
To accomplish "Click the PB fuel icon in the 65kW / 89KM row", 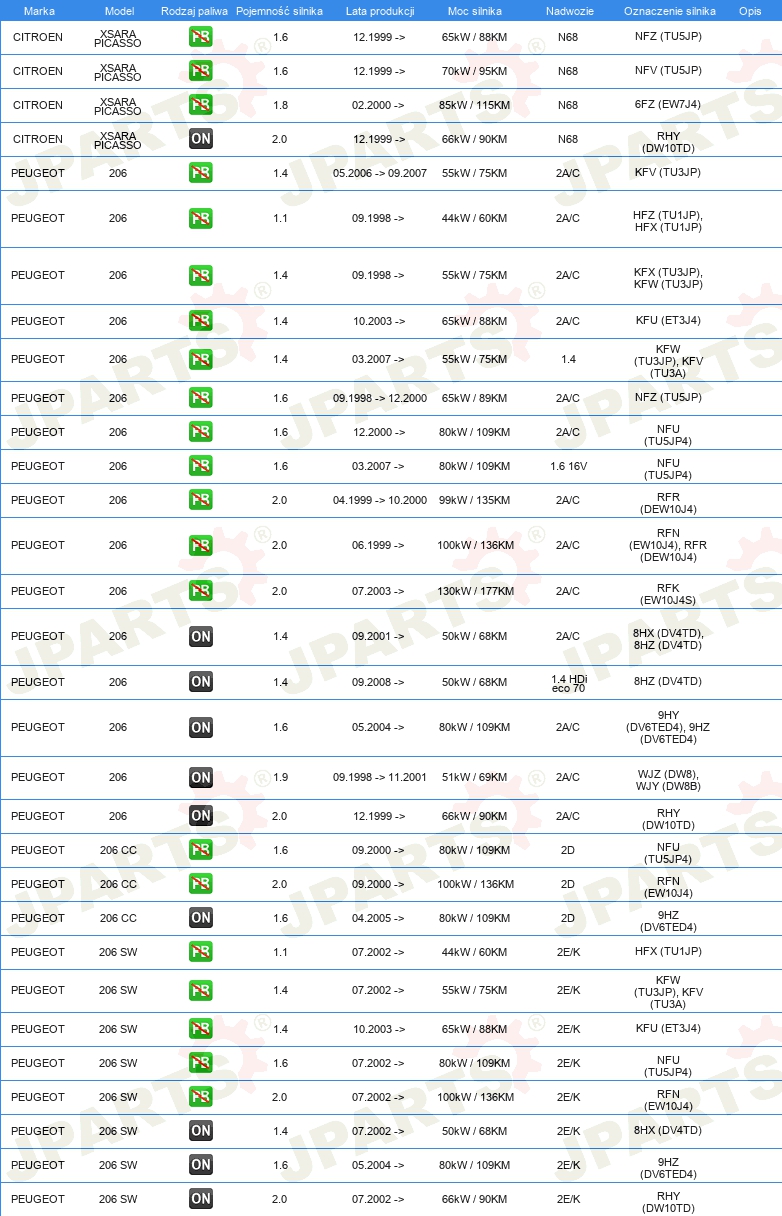I will [x=201, y=398].
